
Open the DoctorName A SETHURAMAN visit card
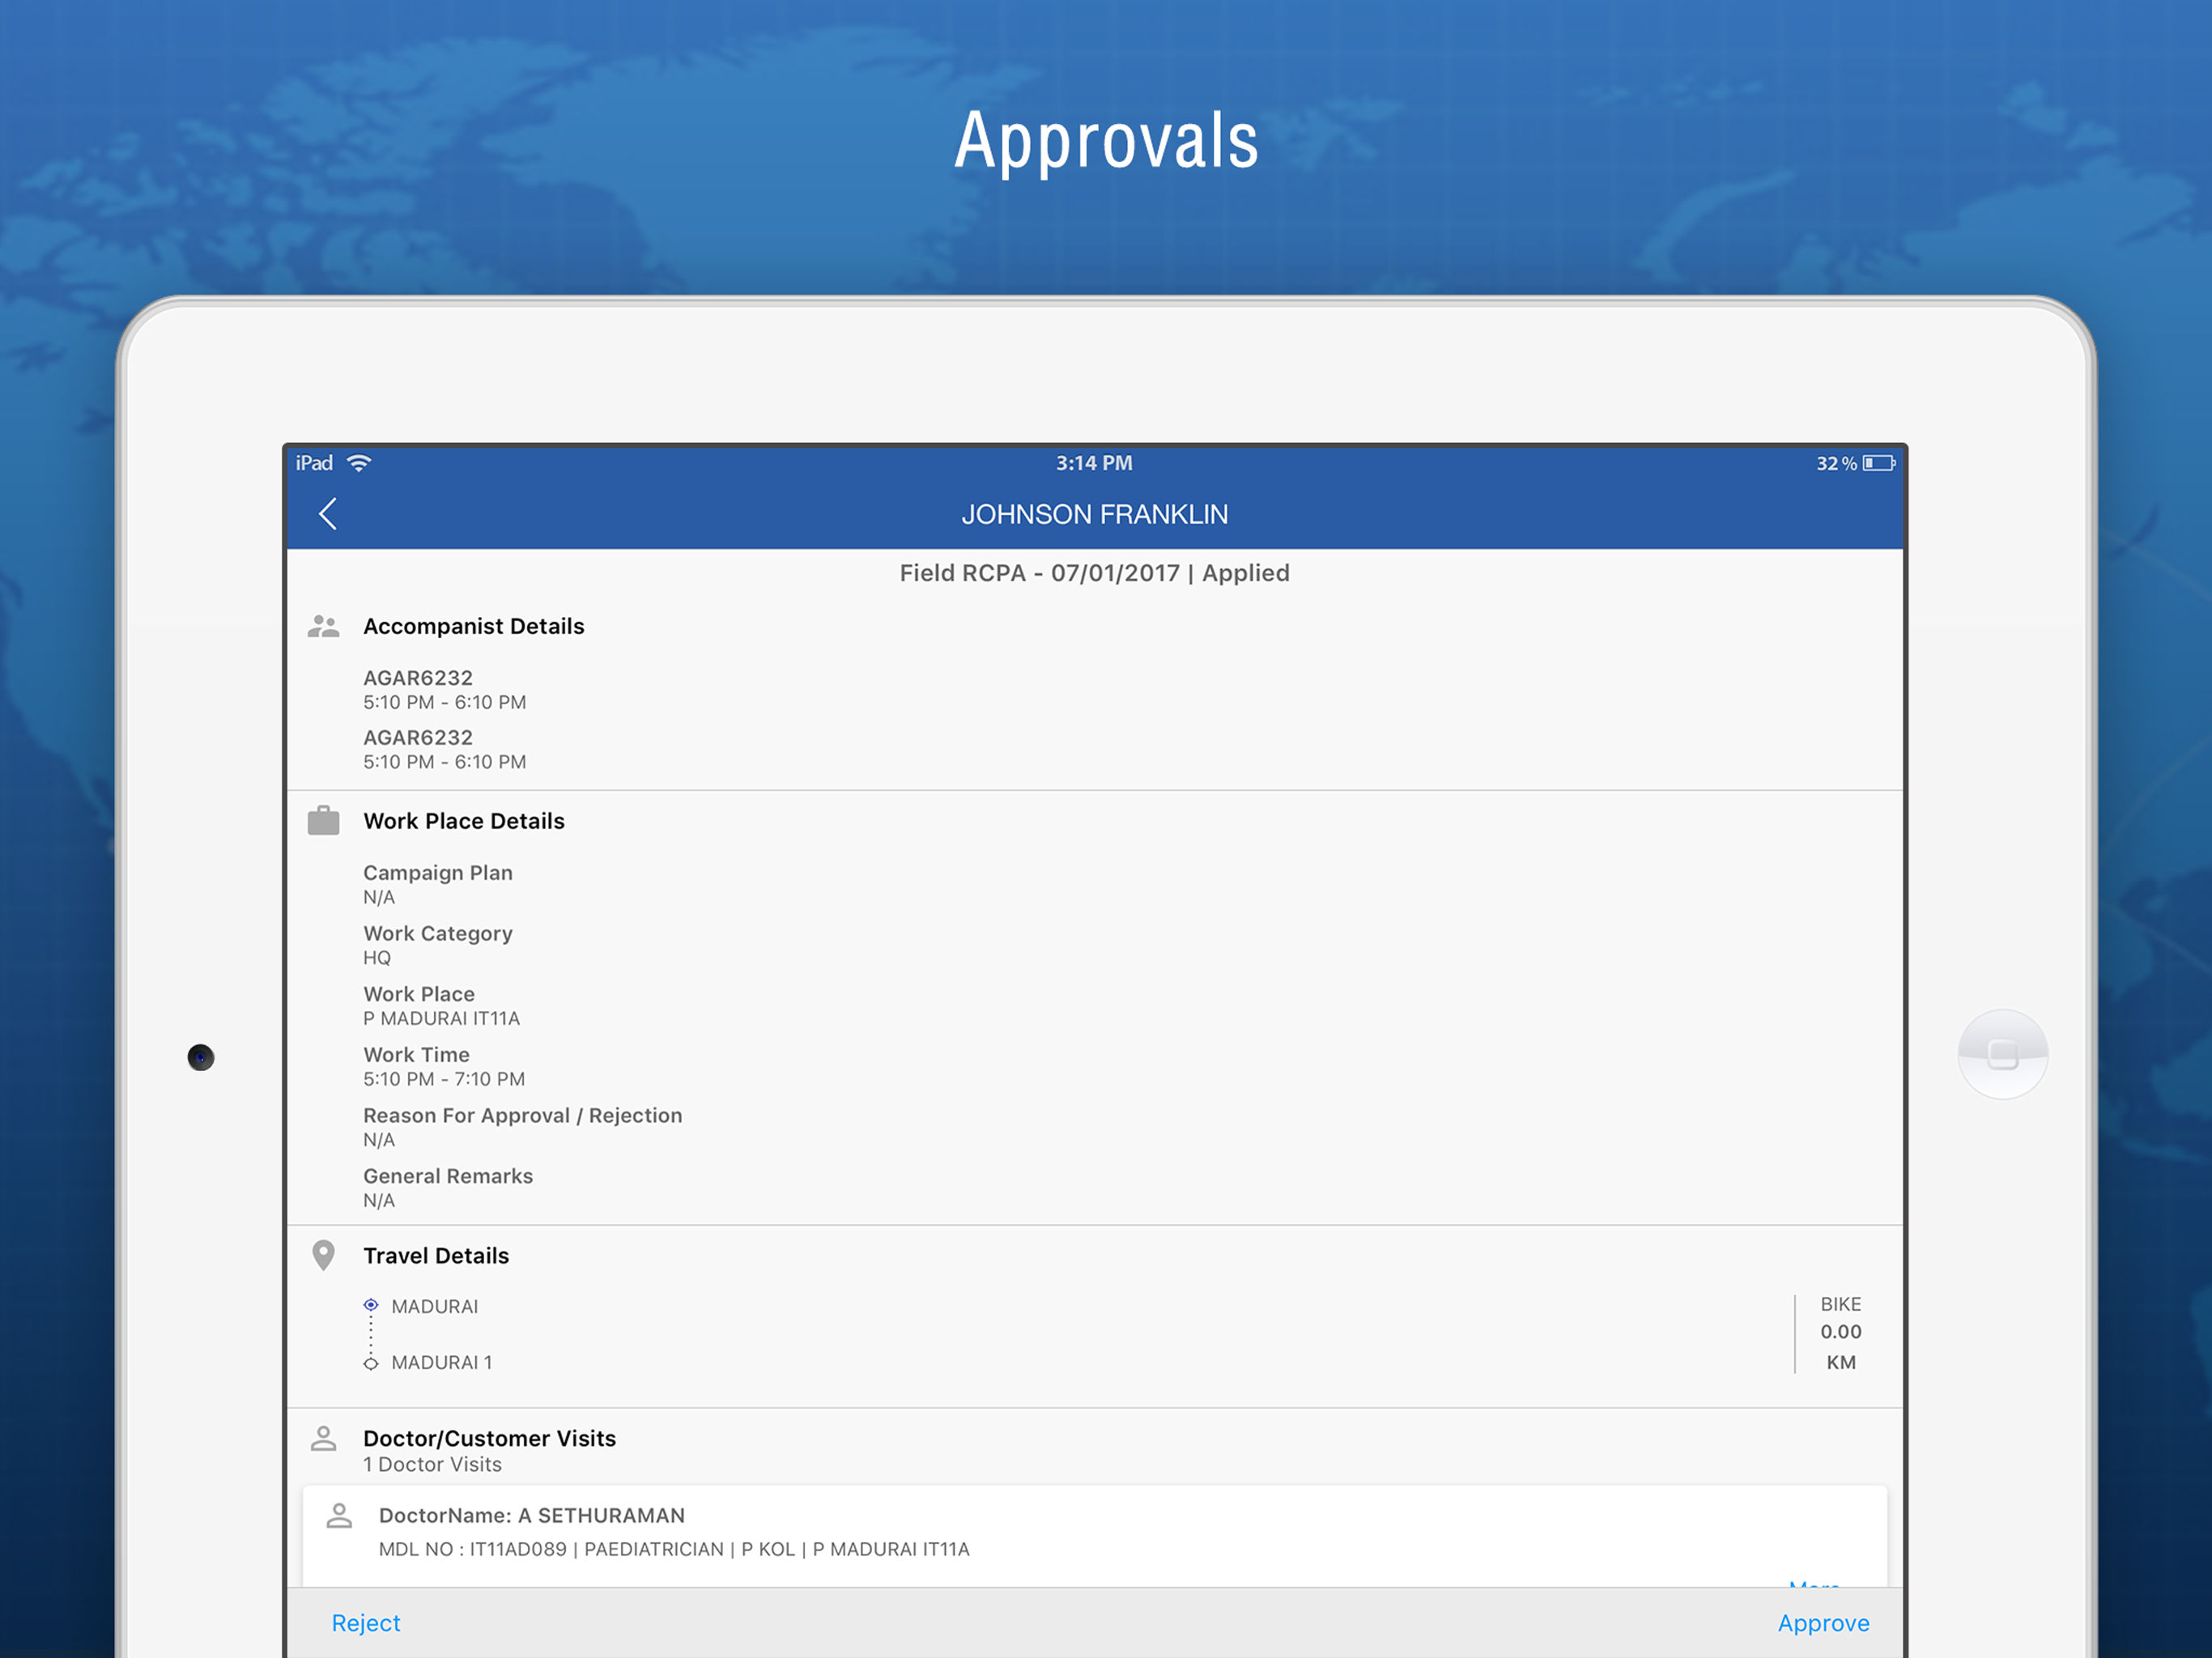coord(1095,1536)
